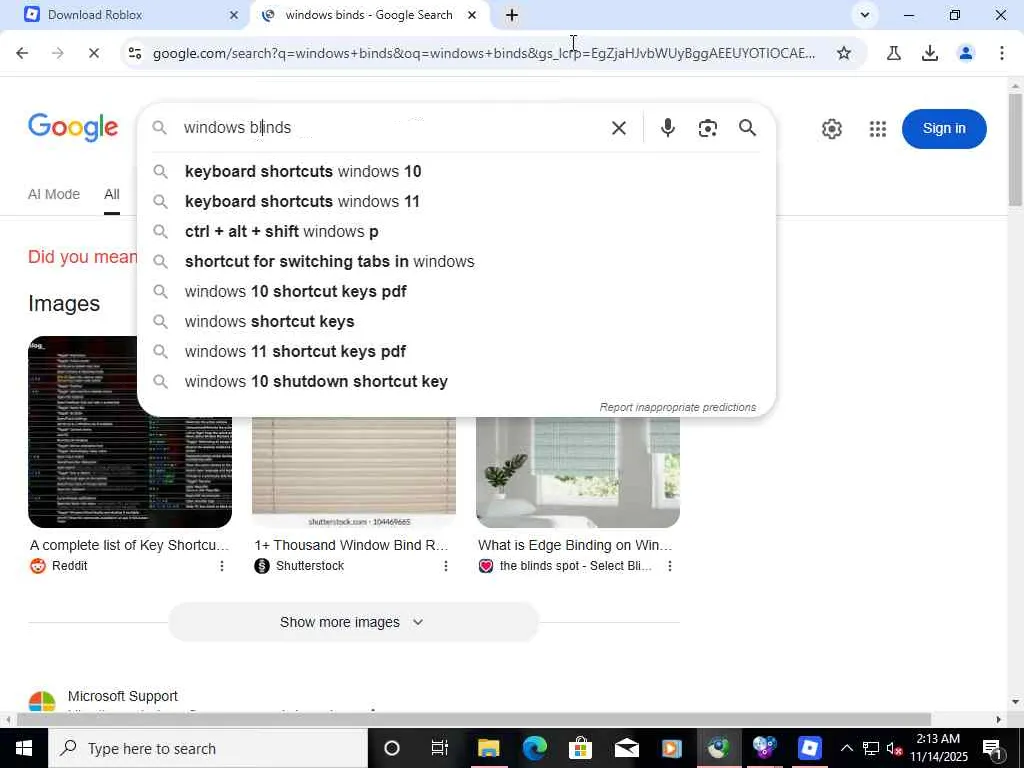Open Task View on taskbar
The image size is (1024, 768).
pyautogui.click(x=440, y=748)
